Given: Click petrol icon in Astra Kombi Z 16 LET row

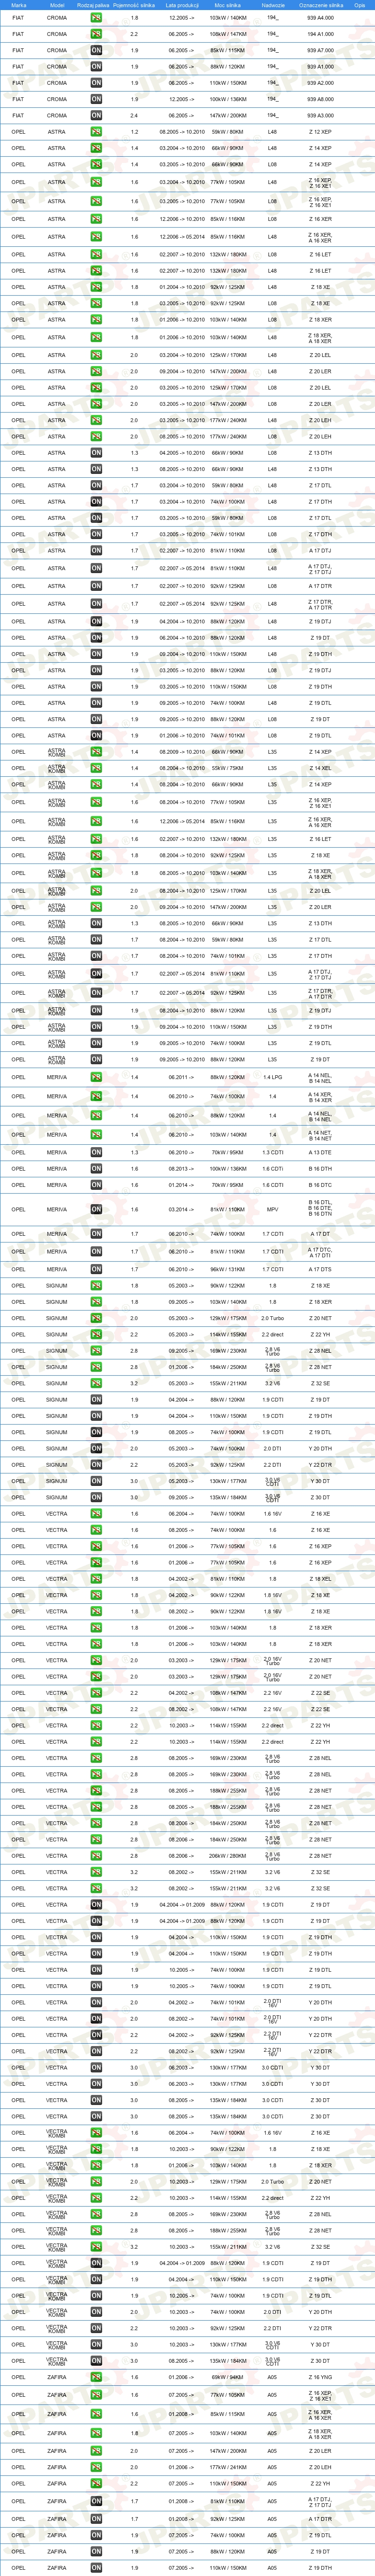Looking at the screenshot, I should [96, 839].
